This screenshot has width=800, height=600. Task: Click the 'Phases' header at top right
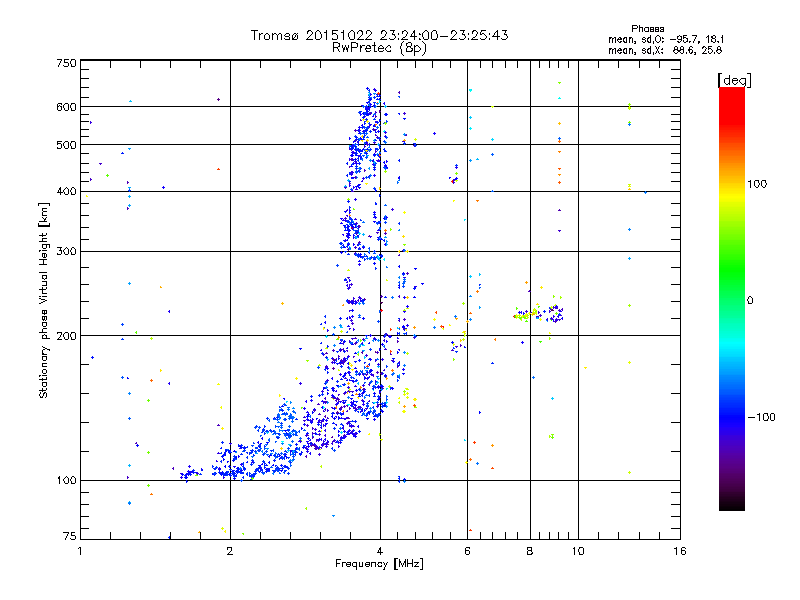click(x=647, y=29)
